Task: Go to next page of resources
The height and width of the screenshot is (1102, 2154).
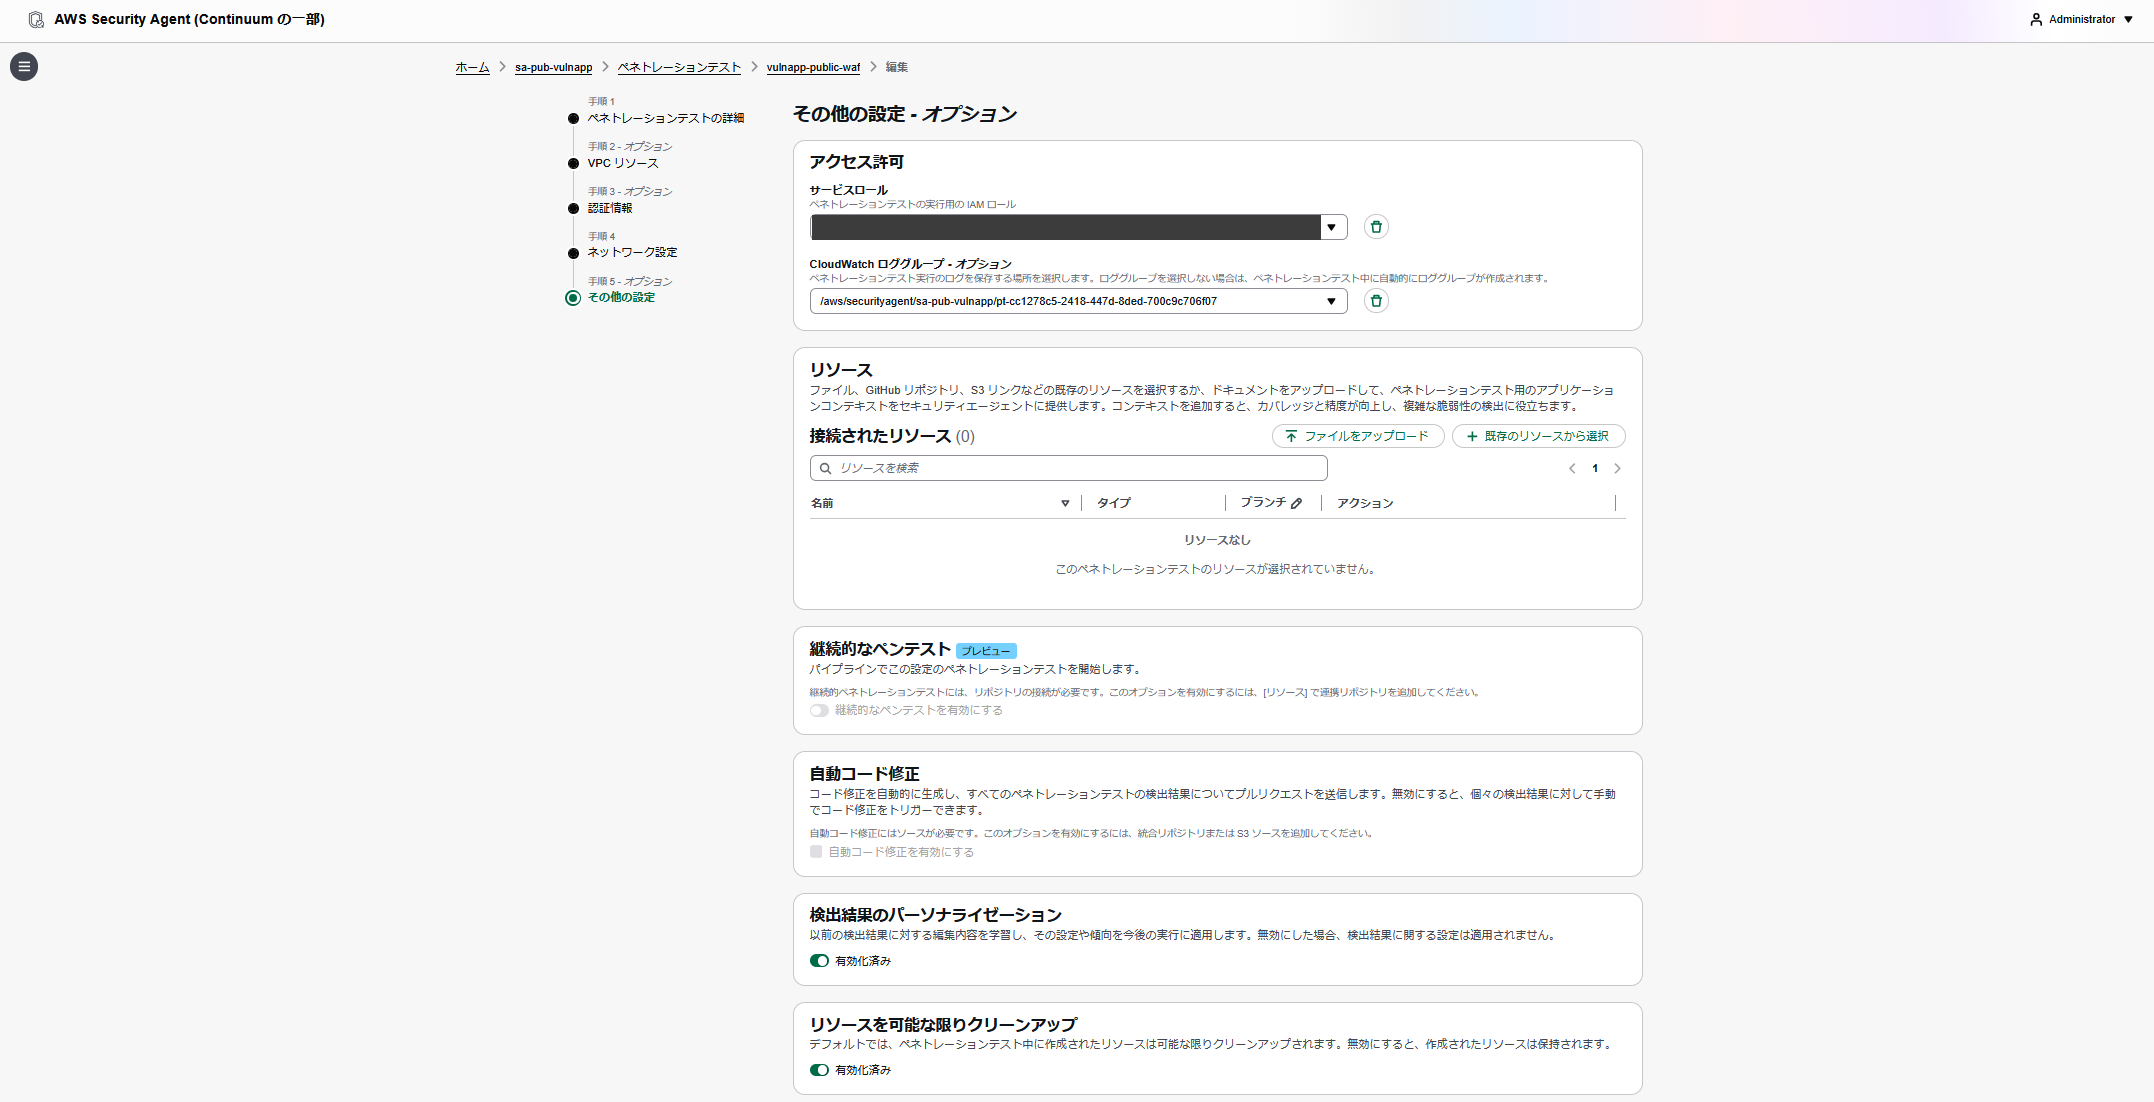Action: click(x=1617, y=468)
